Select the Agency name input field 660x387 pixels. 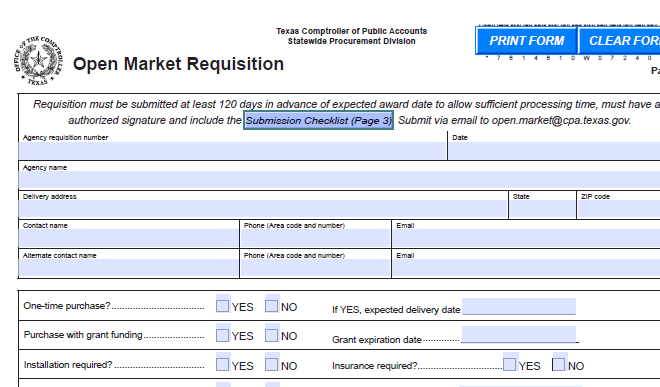point(340,180)
